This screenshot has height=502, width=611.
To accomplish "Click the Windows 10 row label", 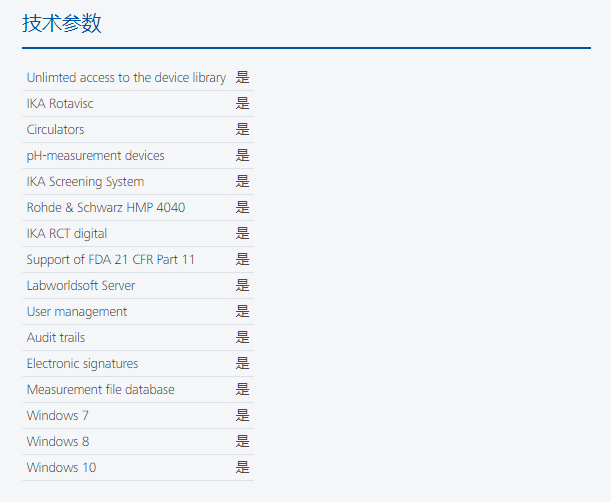I will pyautogui.click(x=61, y=468).
